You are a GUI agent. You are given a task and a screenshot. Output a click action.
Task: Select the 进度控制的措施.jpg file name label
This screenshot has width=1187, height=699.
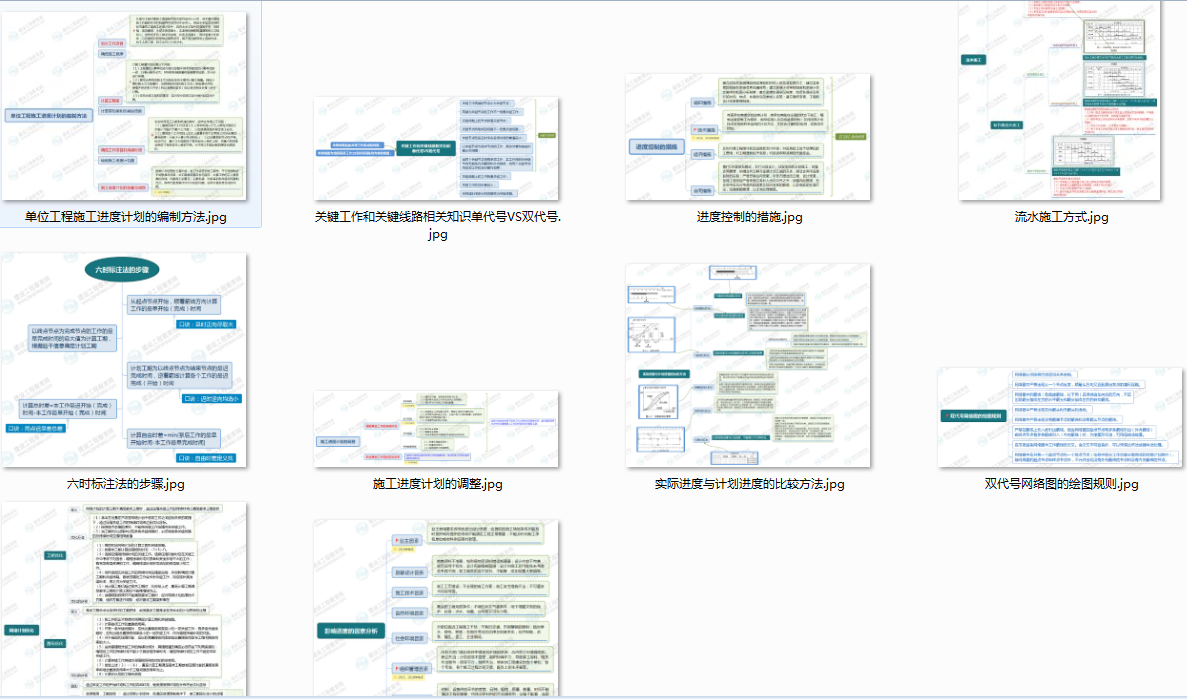749,217
